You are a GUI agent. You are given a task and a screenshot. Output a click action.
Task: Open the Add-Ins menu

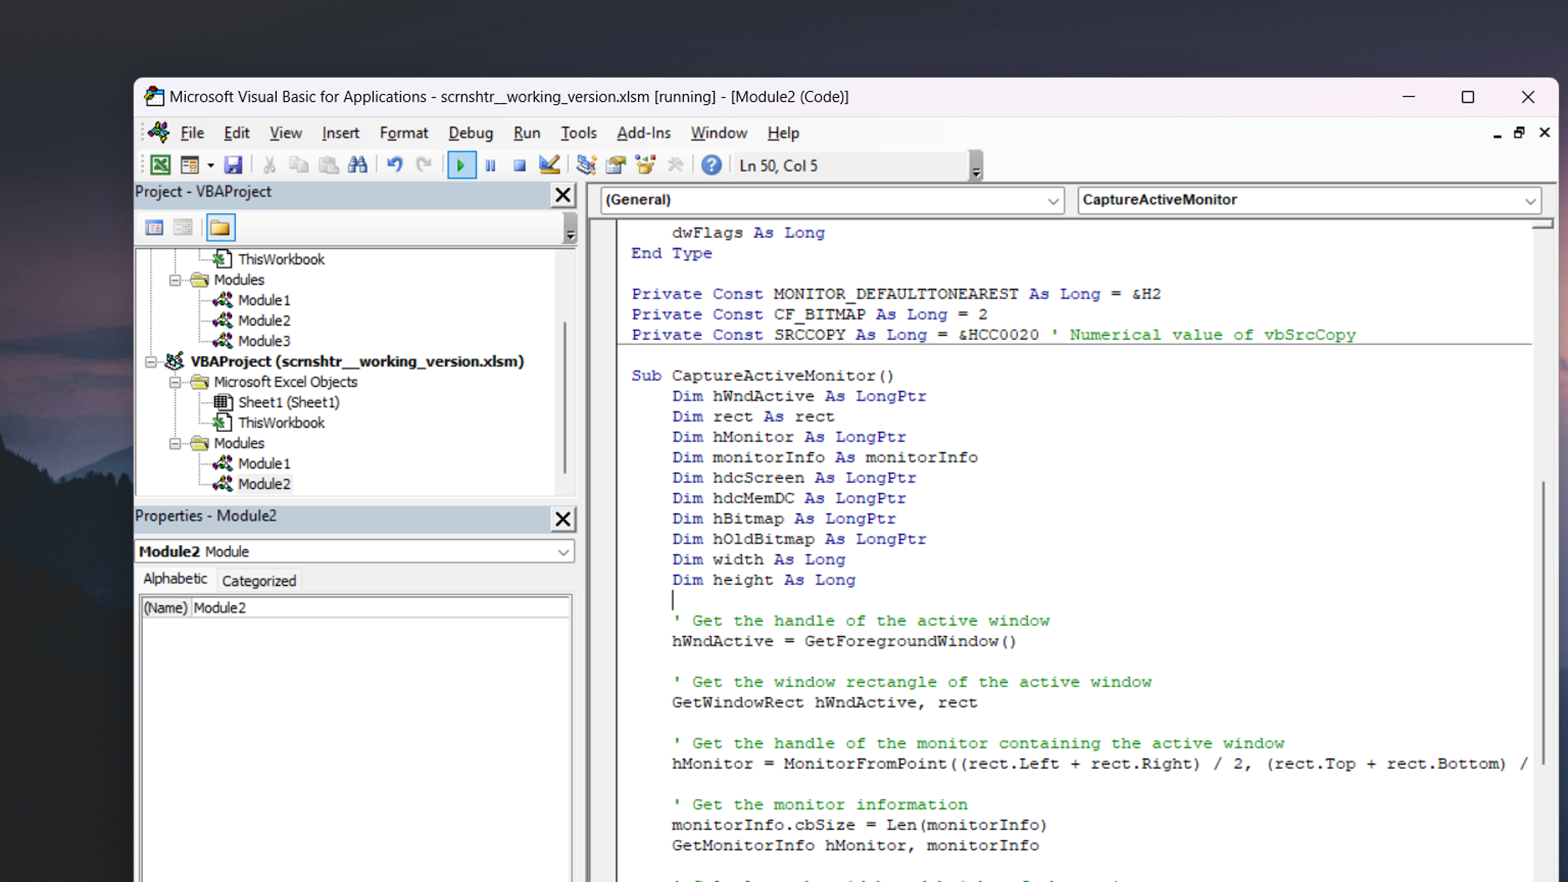[643, 133]
